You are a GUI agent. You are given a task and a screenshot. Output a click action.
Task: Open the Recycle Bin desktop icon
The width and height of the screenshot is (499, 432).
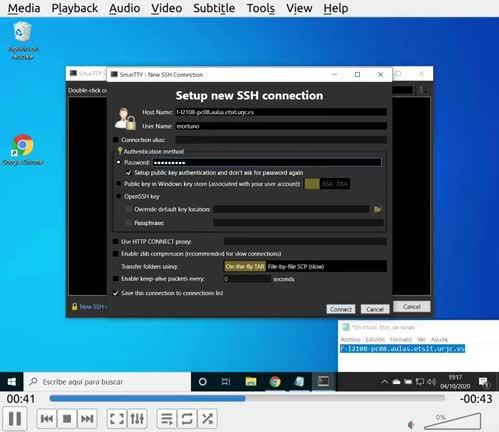tap(22, 41)
